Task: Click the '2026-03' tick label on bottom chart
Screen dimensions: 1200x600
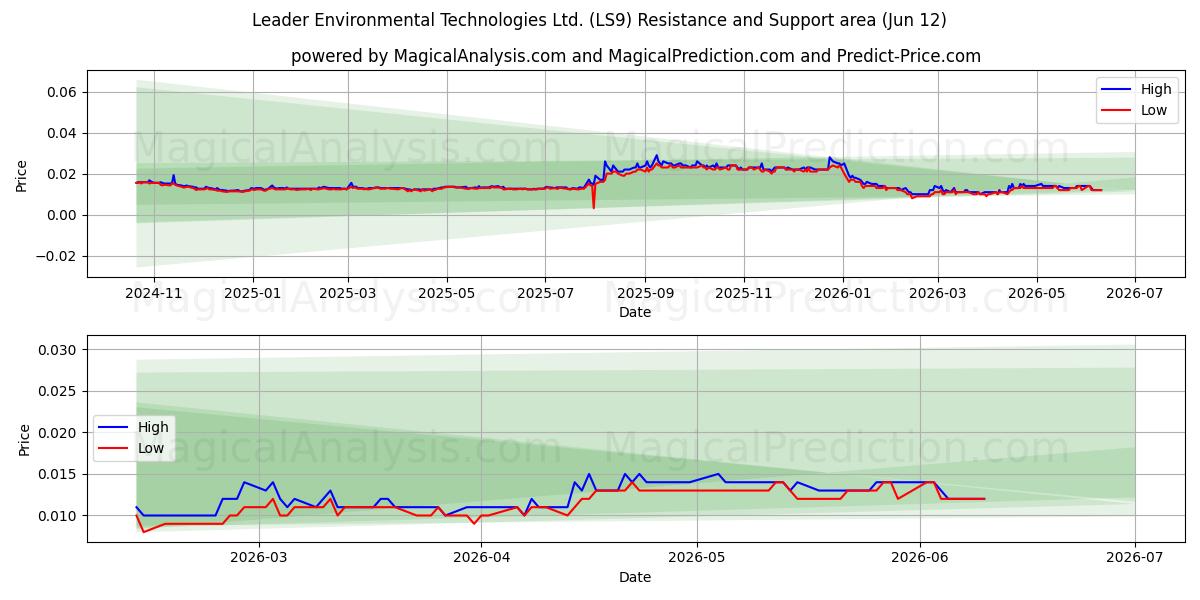Action: click(x=259, y=559)
